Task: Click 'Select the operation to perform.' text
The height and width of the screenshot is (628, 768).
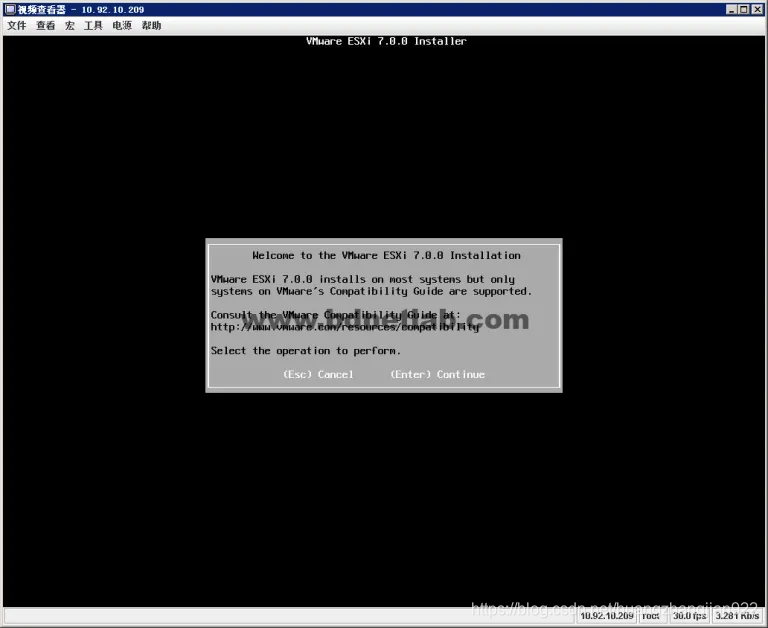Action: click(306, 351)
